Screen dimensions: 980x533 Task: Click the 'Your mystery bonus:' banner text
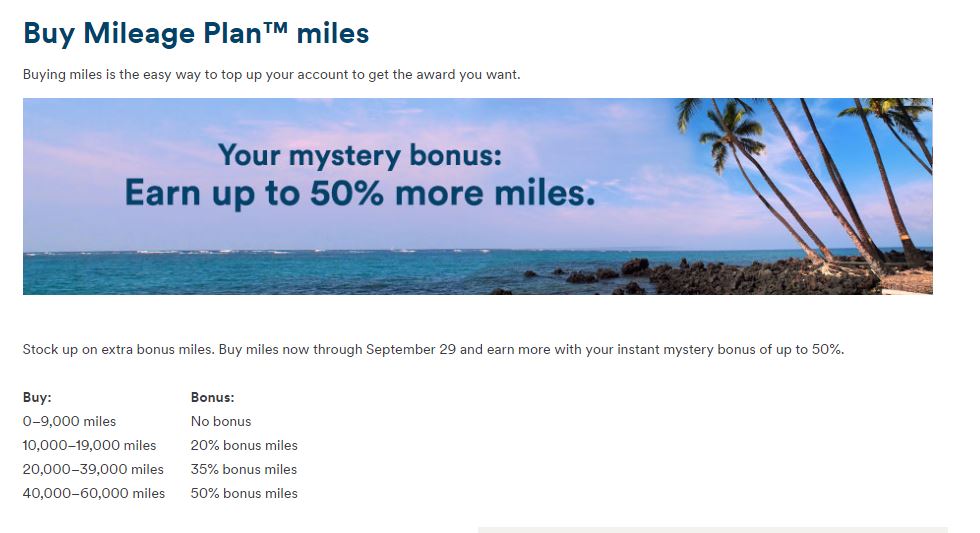360,155
